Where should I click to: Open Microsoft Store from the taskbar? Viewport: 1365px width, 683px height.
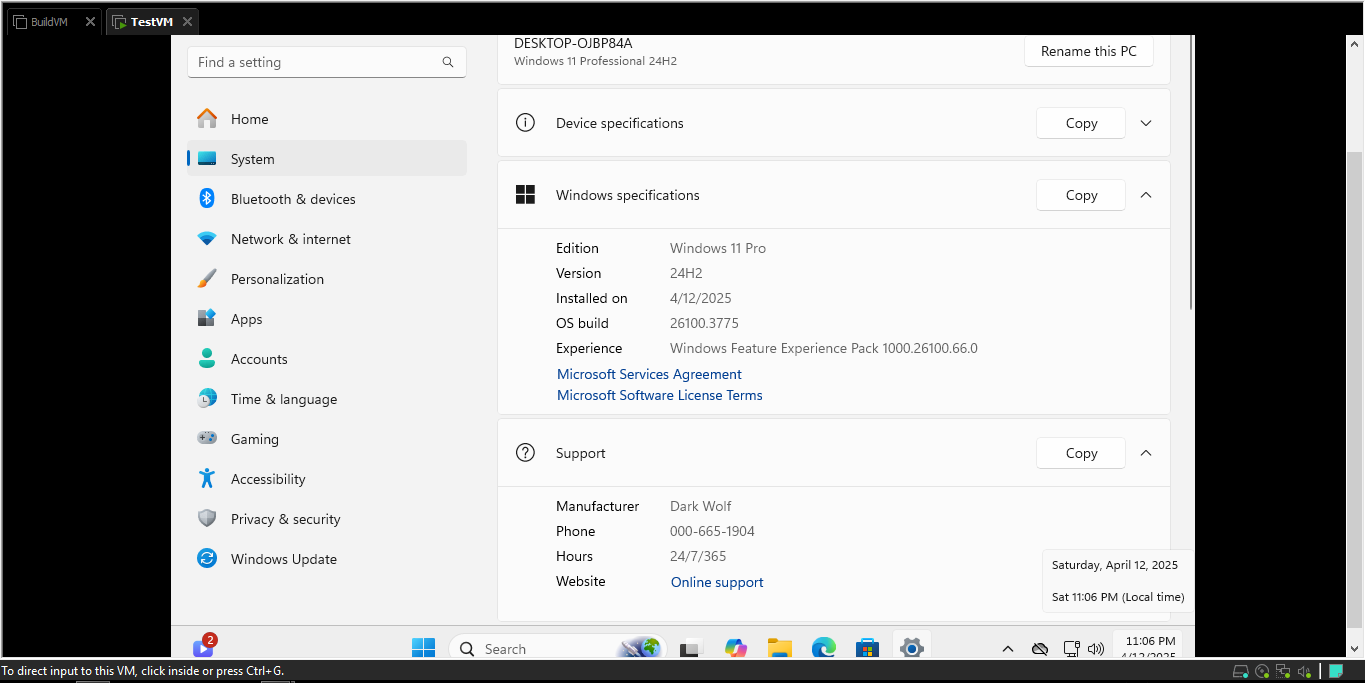tap(867, 648)
